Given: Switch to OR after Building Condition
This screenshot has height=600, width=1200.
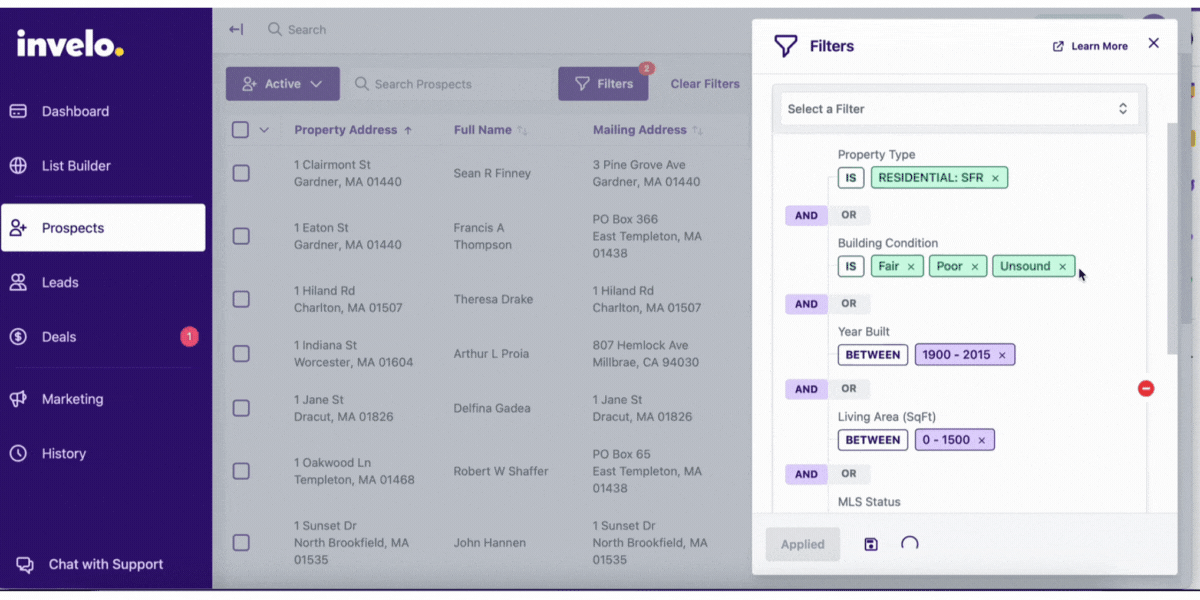Looking at the screenshot, I should tap(849, 304).
